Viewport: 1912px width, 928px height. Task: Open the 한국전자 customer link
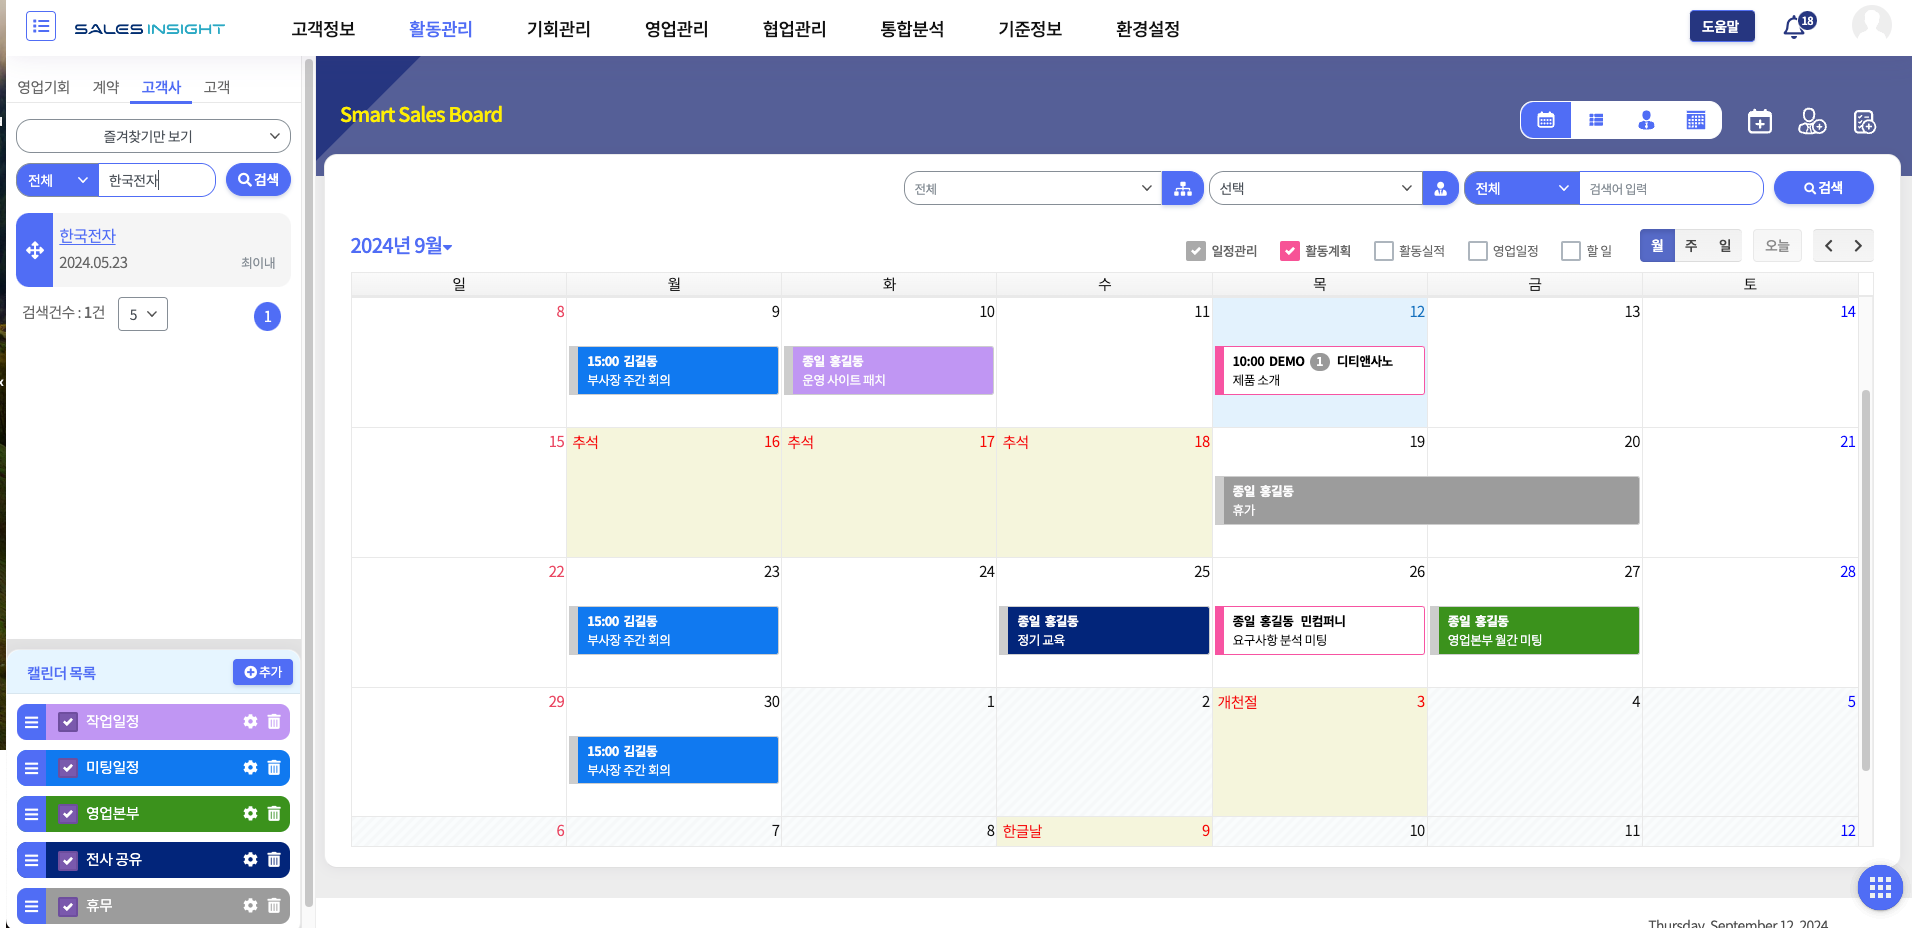[x=87, y=236]
